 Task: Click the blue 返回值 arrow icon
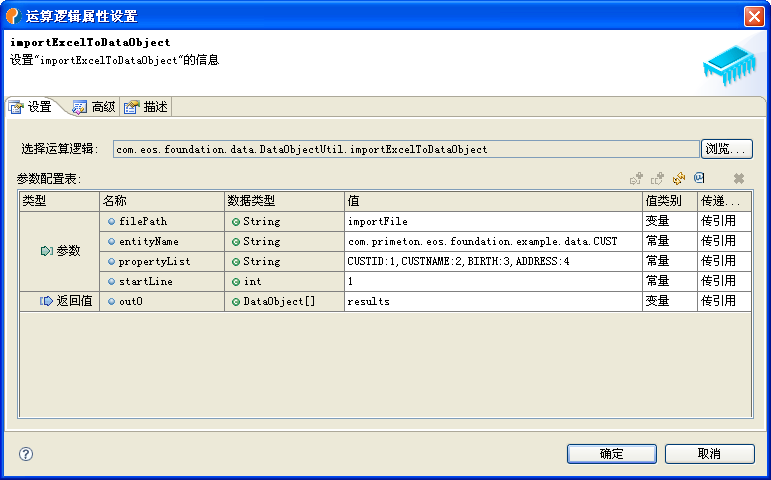coord(46,301)
